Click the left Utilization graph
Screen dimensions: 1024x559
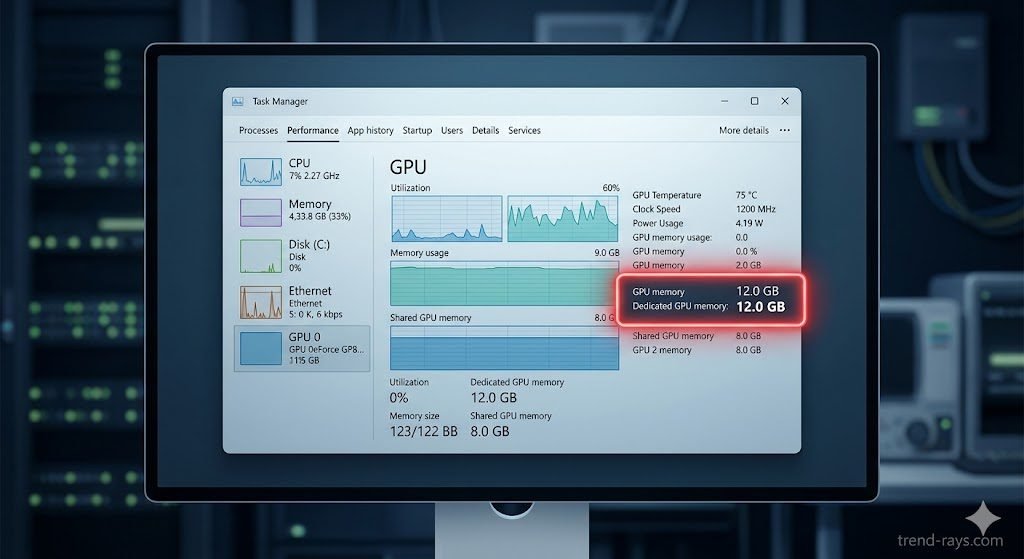click(x=447, y=219)
